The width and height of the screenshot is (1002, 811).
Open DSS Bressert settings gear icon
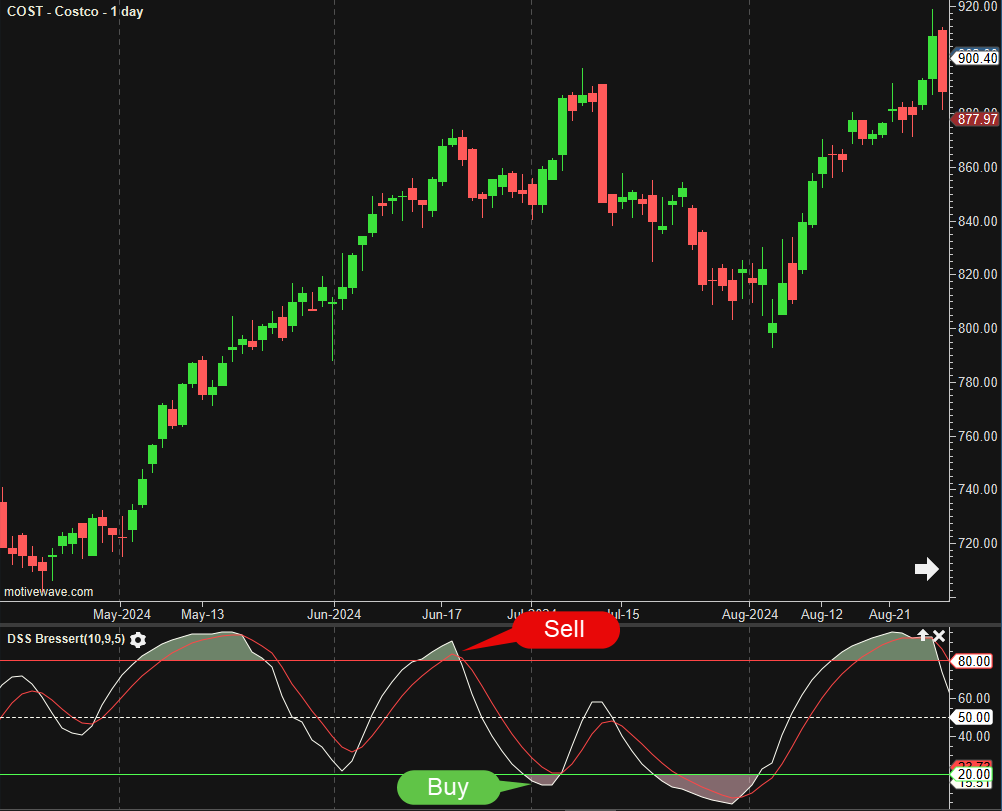coord(138,640)
